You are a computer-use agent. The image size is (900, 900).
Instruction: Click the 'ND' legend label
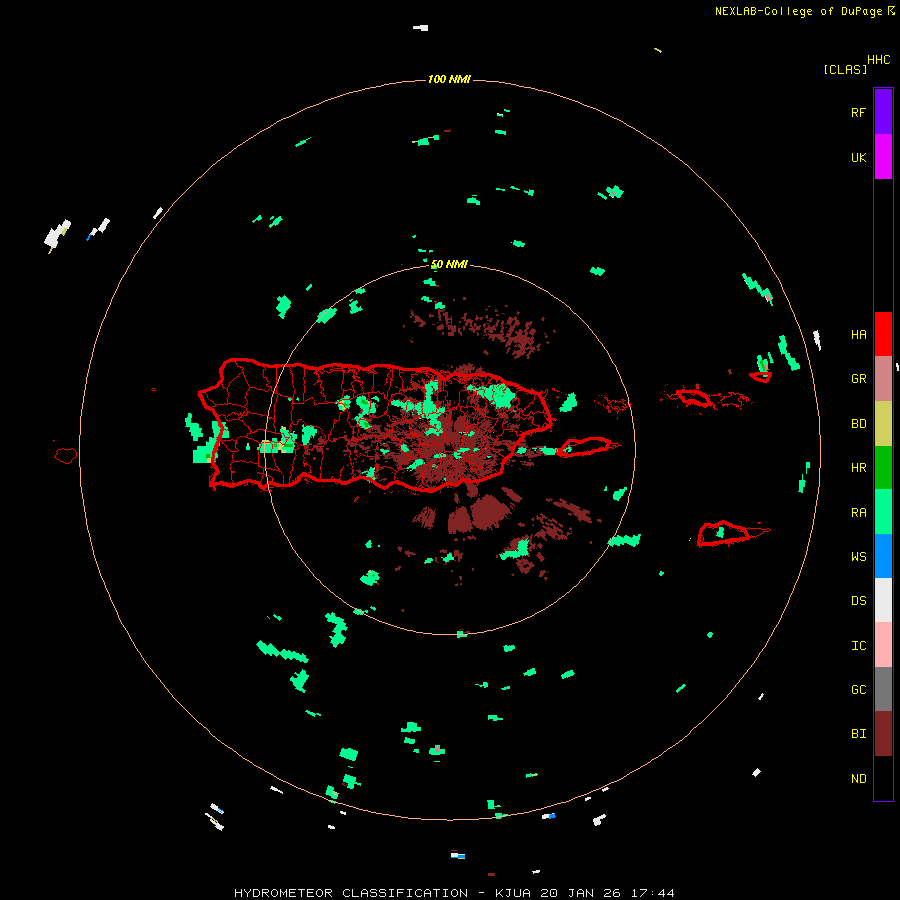pyautogui.click(x=858, y=779)
